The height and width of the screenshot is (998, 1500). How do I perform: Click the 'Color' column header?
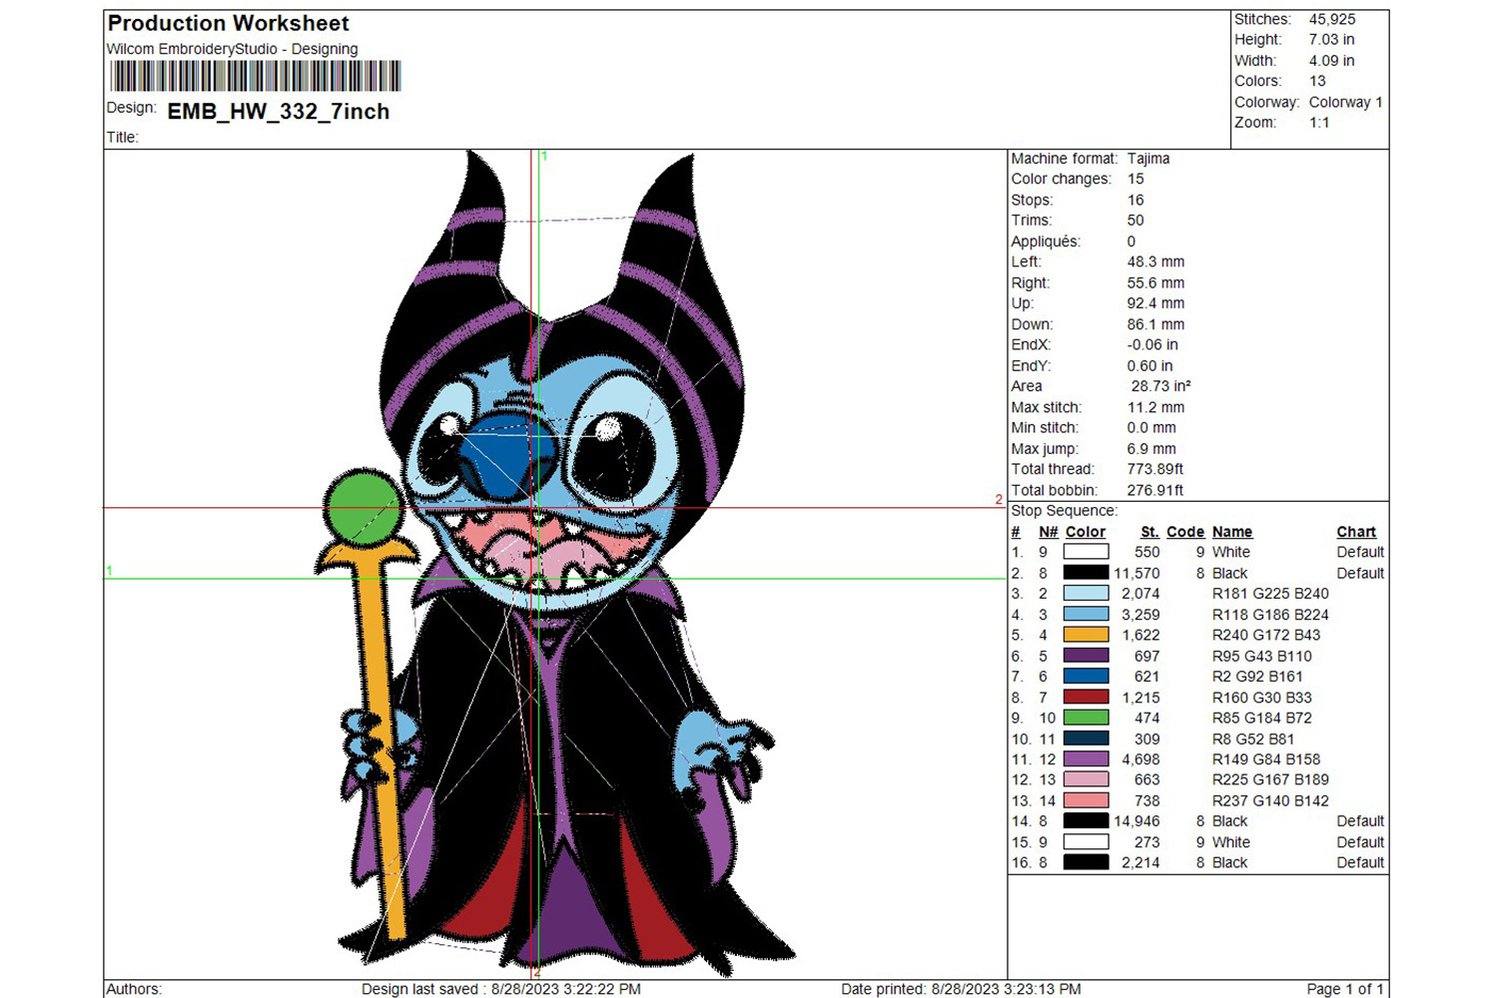tap(1085, 532)
